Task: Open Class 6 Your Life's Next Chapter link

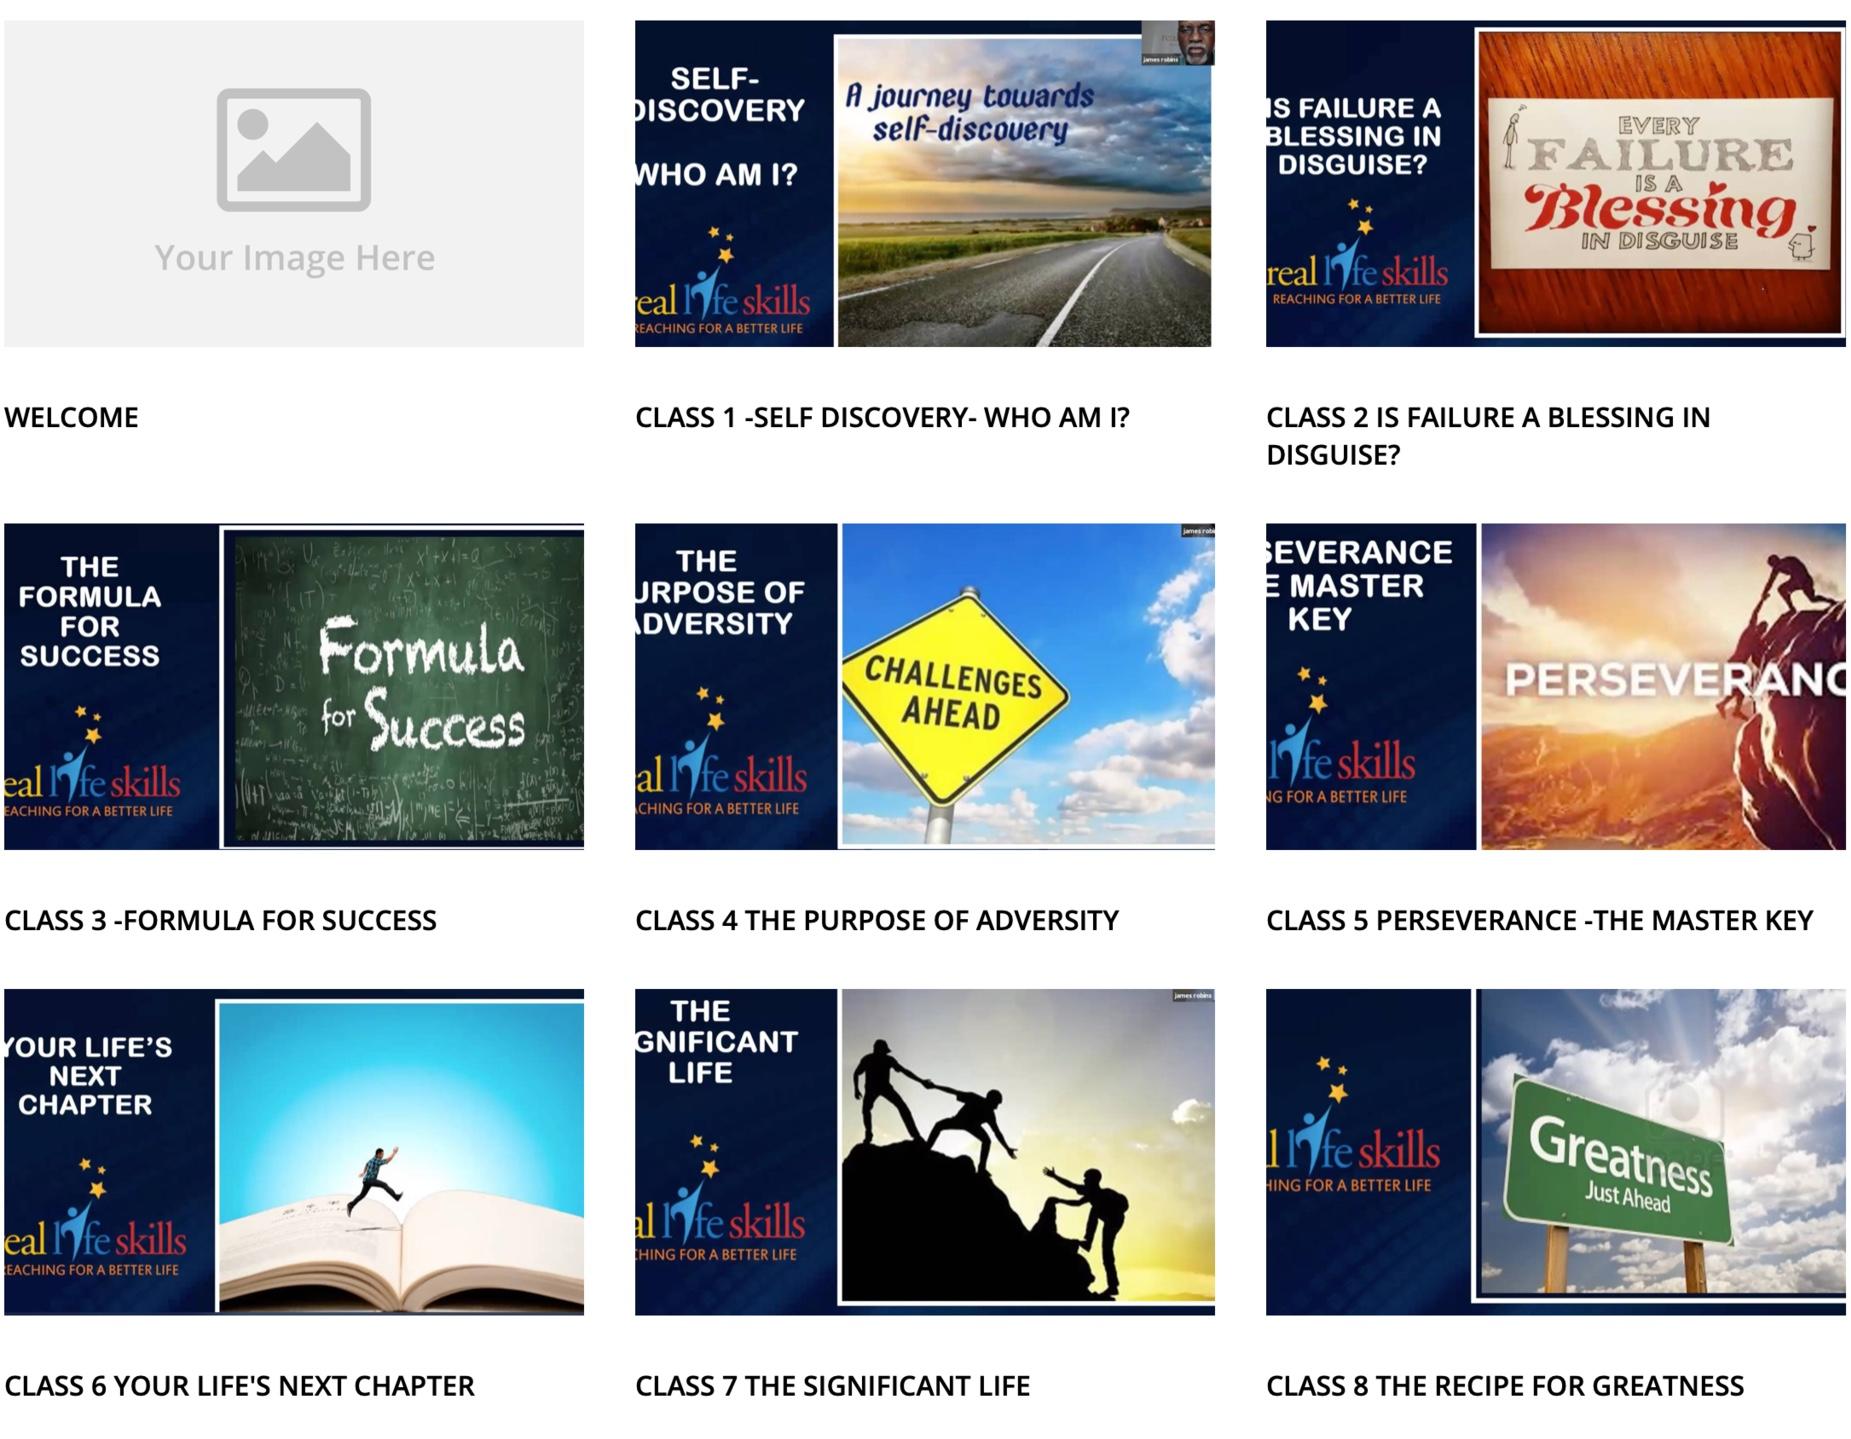Action: coord(240,1386)
